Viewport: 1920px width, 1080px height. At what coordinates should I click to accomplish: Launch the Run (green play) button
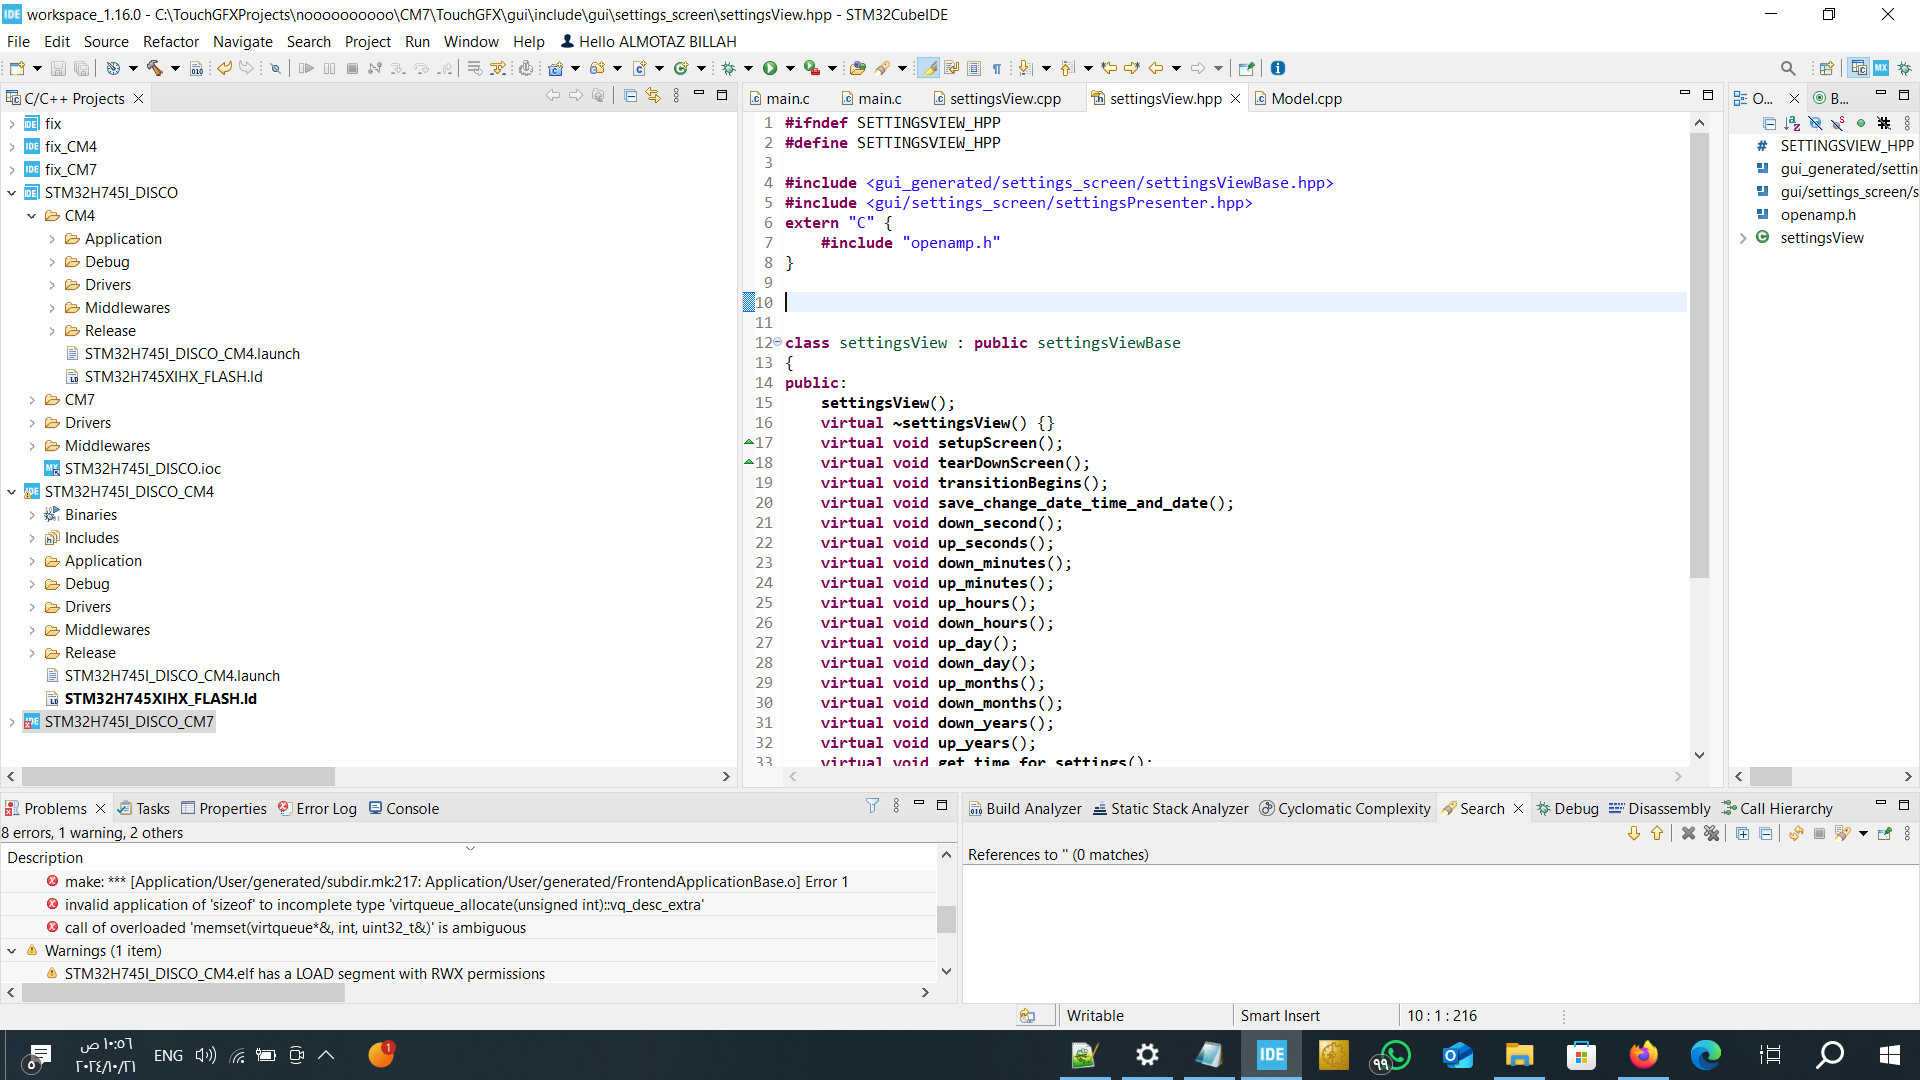pyautogui.click(x=770, y=68)
